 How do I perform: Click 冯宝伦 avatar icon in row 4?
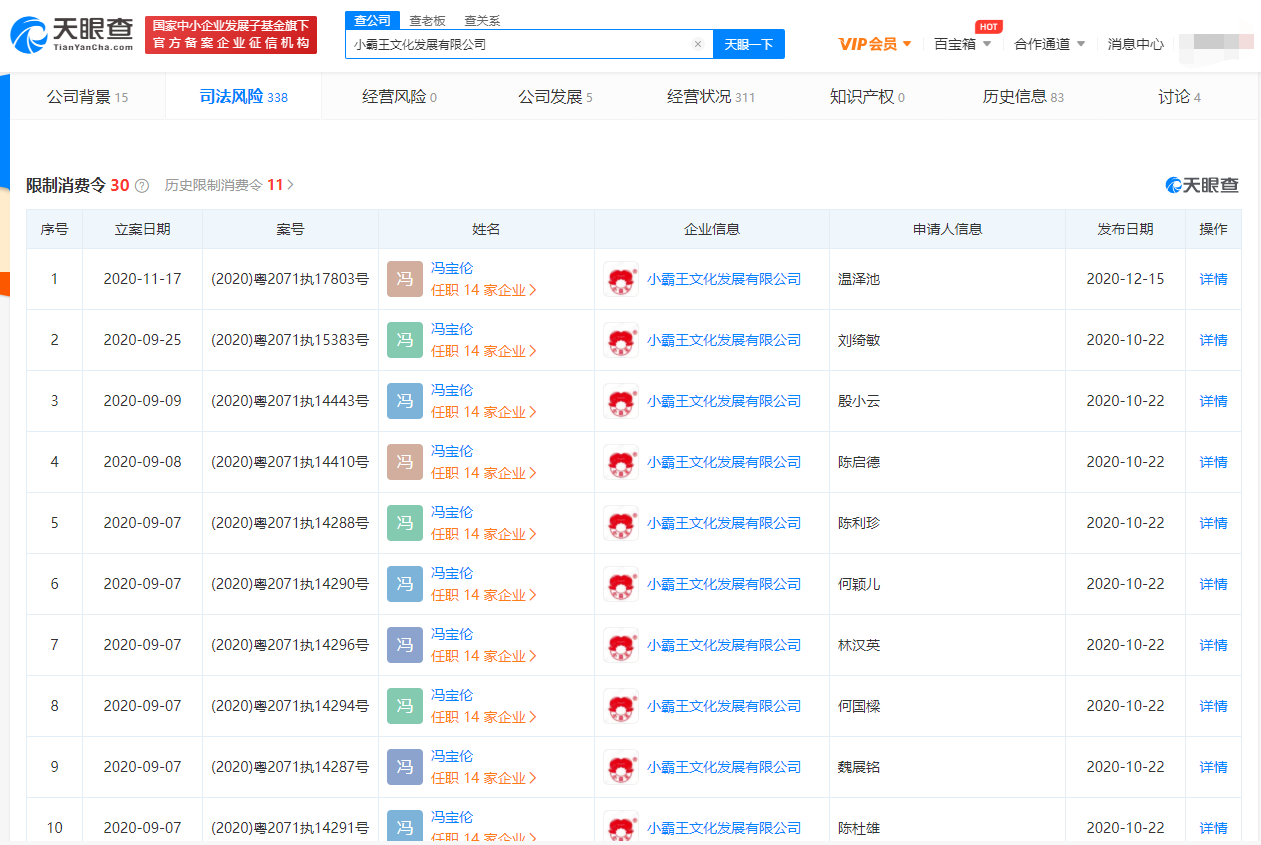[x=405, y=462]
